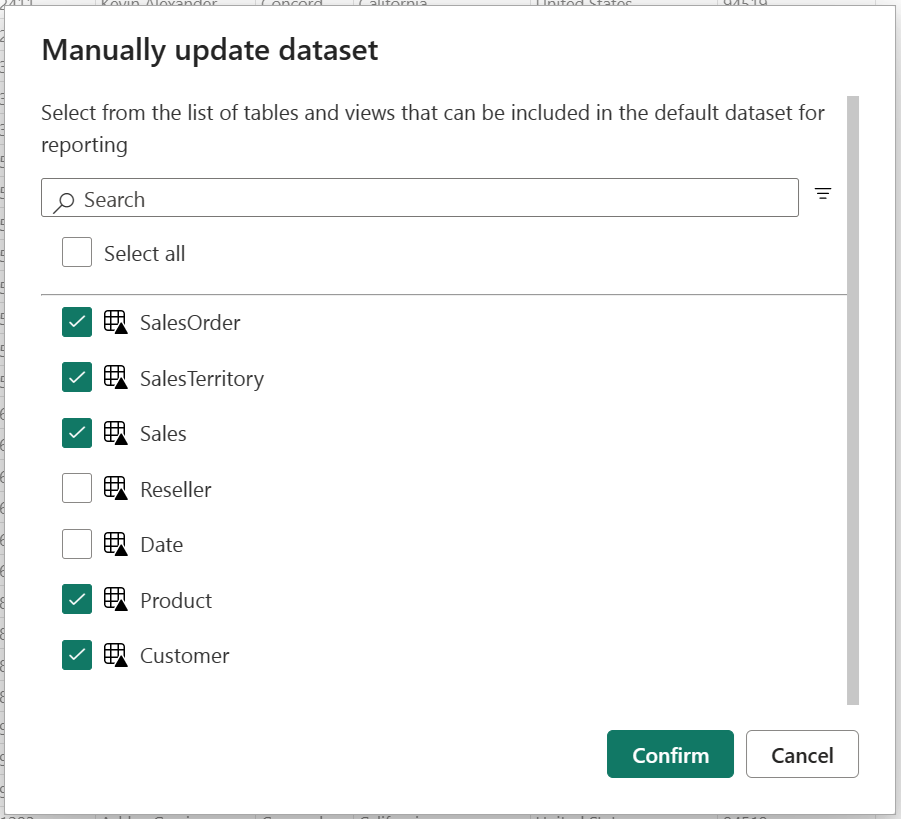Click the SalesOrder table icon

tap(117, 322)
